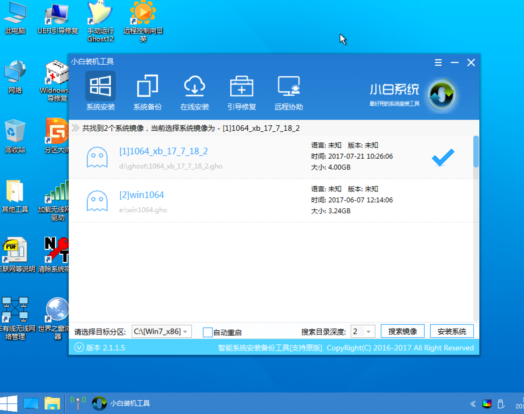Open 回收站 desktop icon

(x=15, y=136)
